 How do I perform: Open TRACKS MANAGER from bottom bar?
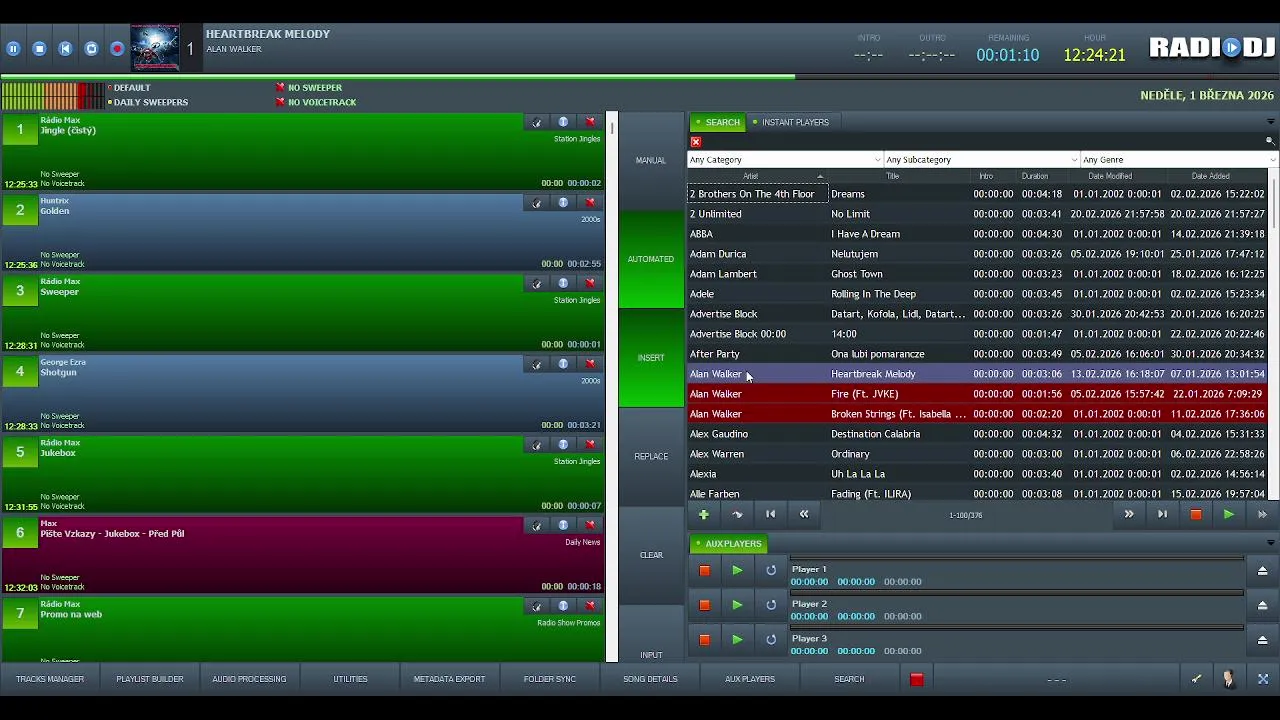[50, 679]
